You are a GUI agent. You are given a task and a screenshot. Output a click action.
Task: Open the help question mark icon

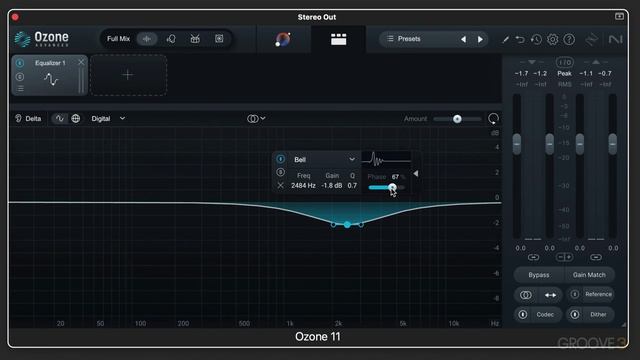tap(569, 39)
